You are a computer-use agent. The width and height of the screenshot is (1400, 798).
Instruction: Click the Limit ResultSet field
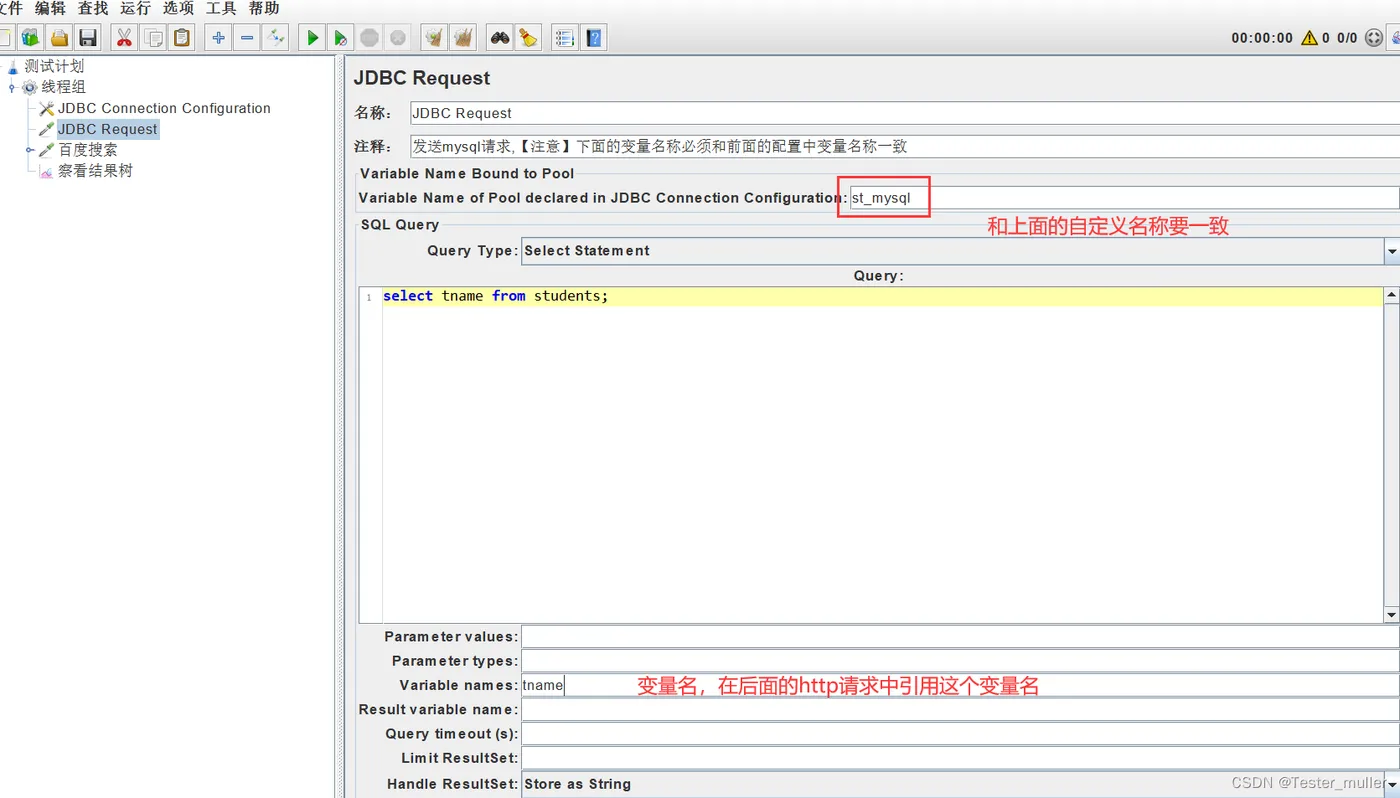click(961, 758)
